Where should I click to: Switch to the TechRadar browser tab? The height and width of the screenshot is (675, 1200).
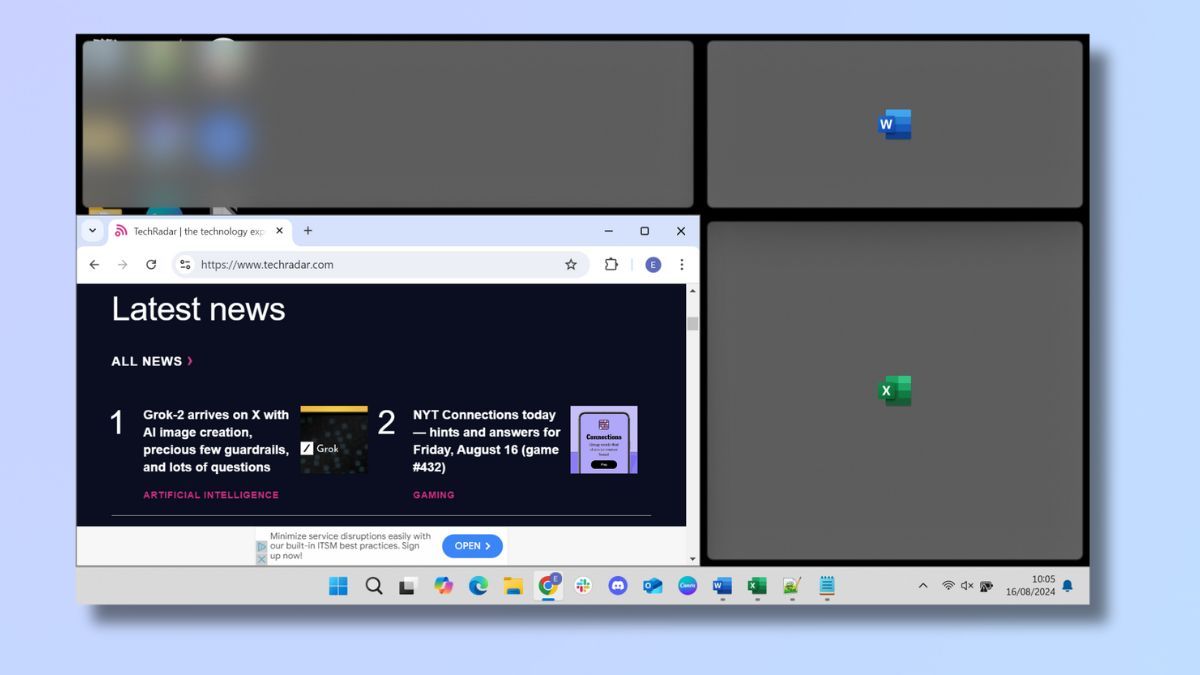click(x=190, y=230)
